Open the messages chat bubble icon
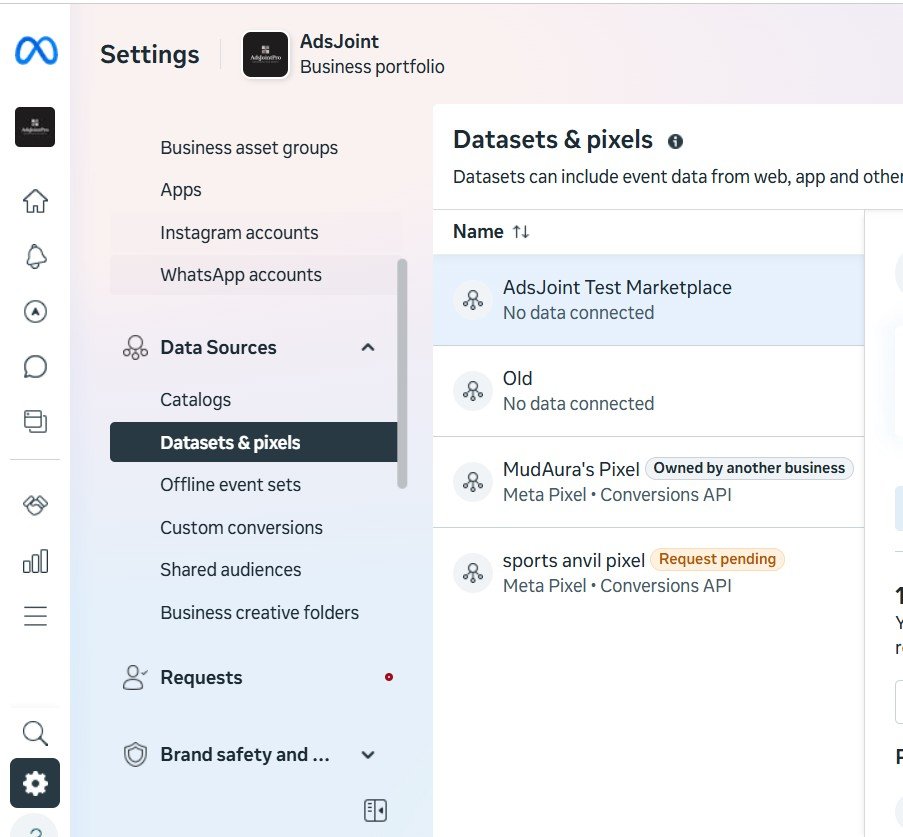Screen dimensions: 903x837 coord(35,366)
